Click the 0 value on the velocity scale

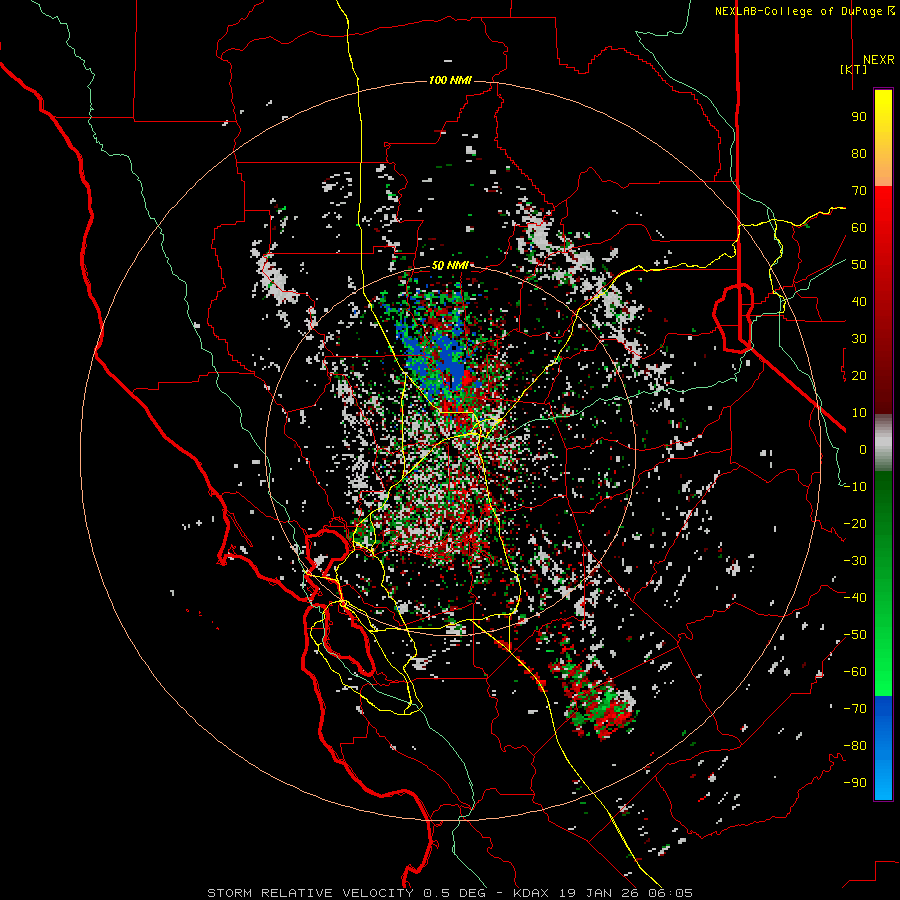(x=863, y=450)
